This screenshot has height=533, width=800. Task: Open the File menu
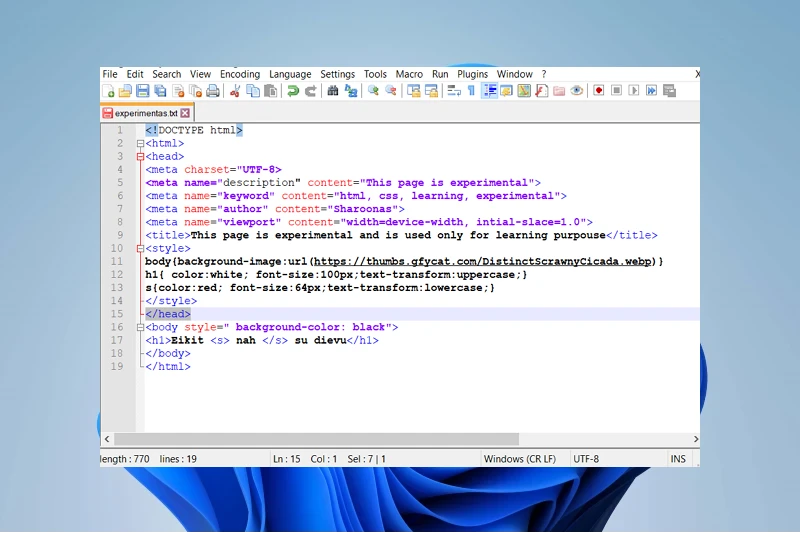tap(110, 74)
